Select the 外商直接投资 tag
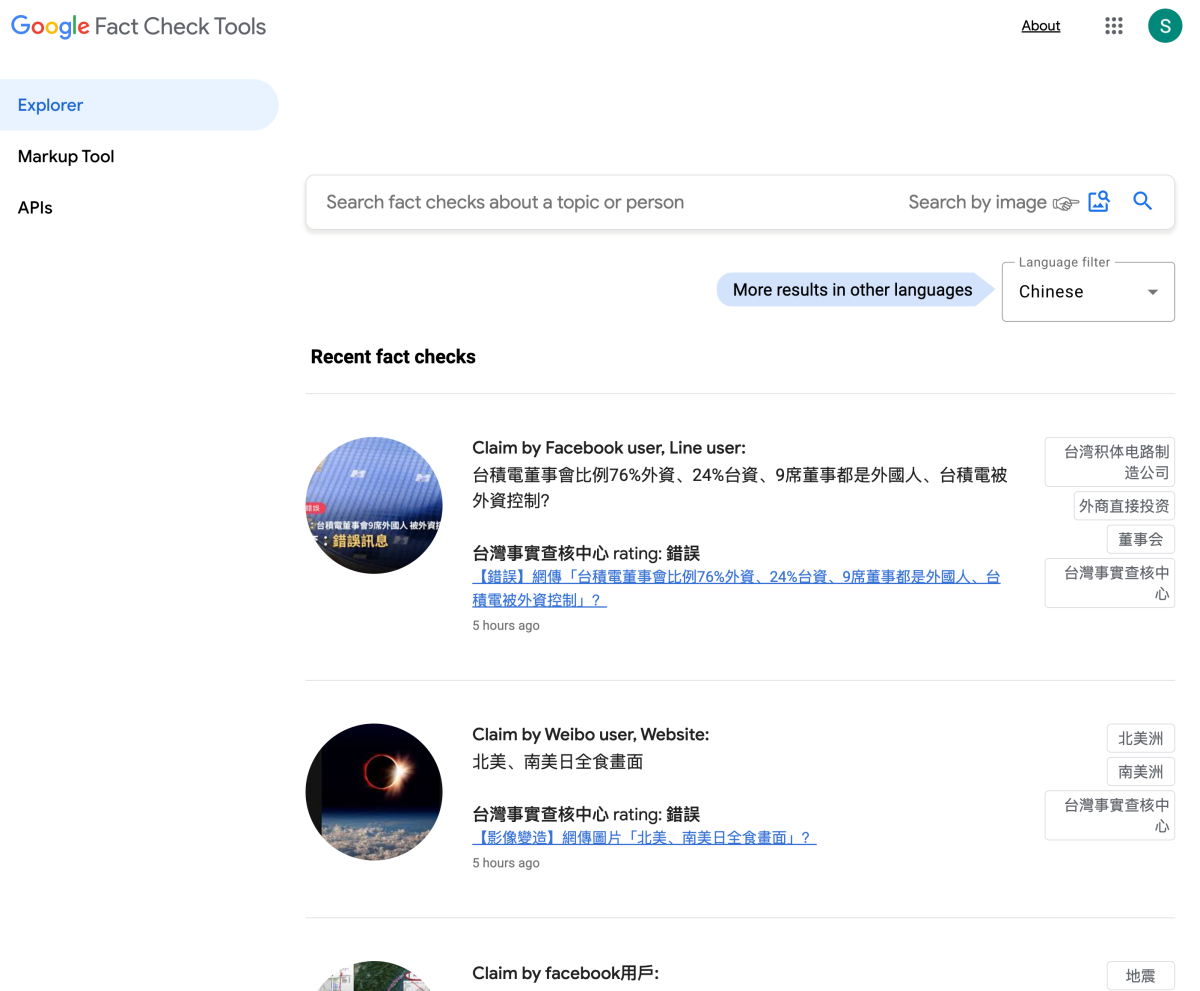 pyautogui.click(x=1124, y=506)
